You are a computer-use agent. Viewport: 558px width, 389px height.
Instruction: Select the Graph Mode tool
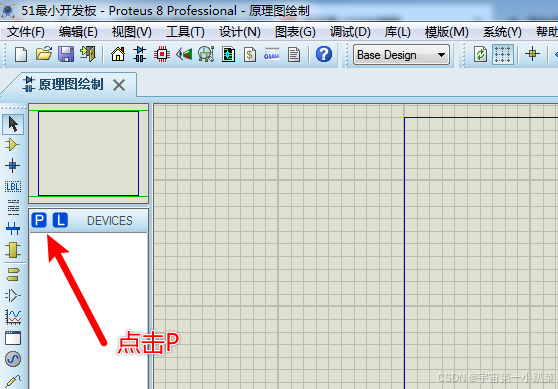(13, 317)
